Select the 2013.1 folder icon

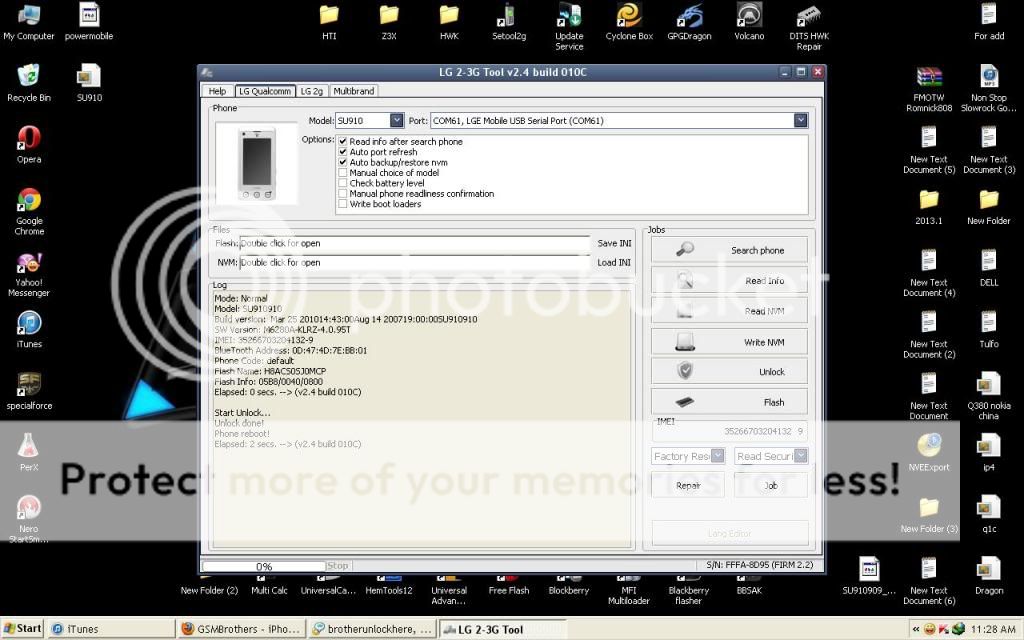(x=929, y=206)
